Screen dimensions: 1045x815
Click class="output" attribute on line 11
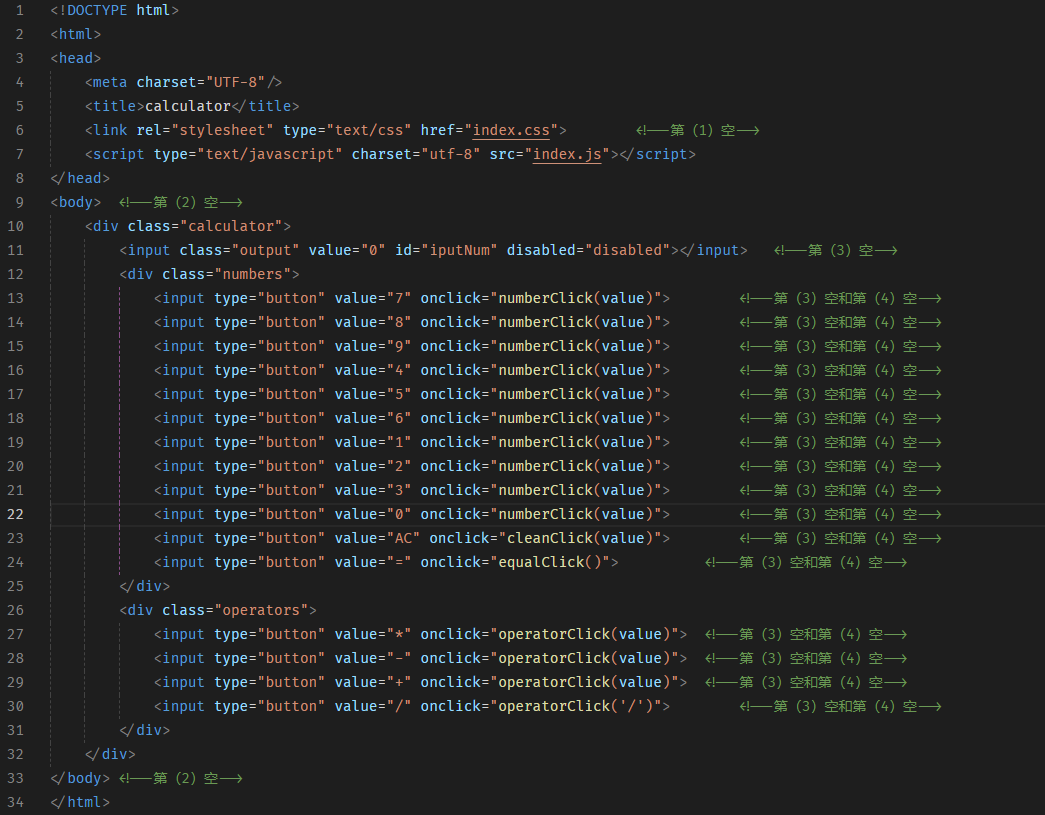[x=239, y=250]
